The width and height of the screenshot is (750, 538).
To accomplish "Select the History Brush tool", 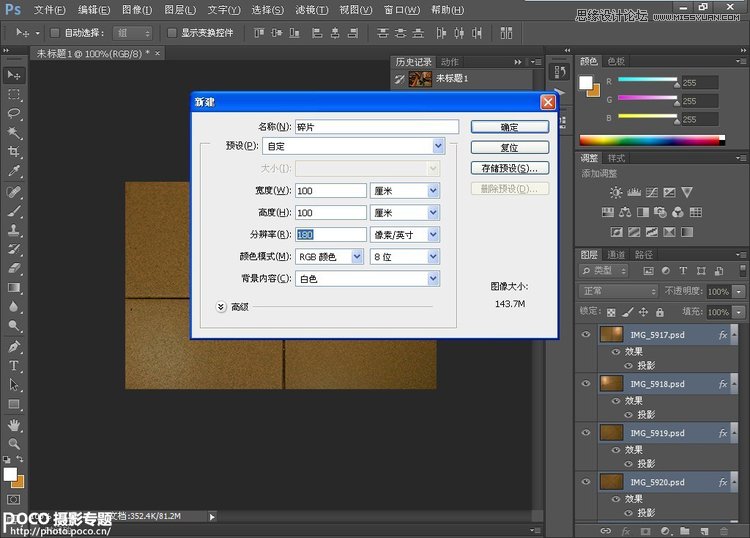I will click(14, 249).
